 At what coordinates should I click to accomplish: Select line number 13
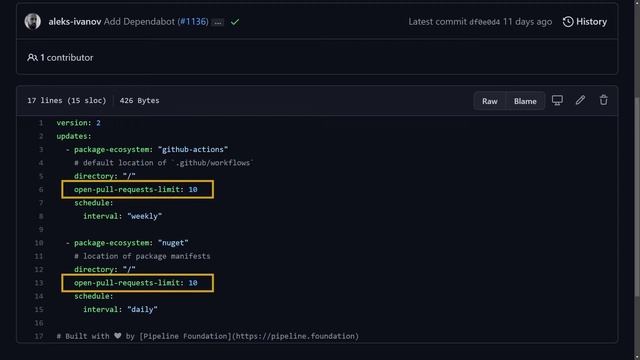[39, 283]
